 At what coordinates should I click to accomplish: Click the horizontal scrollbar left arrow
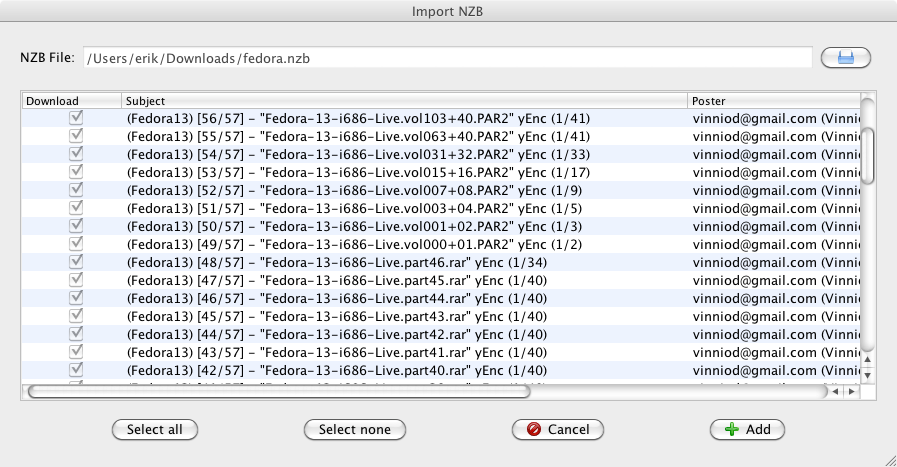pyautogui.click(x=836, y=391)
